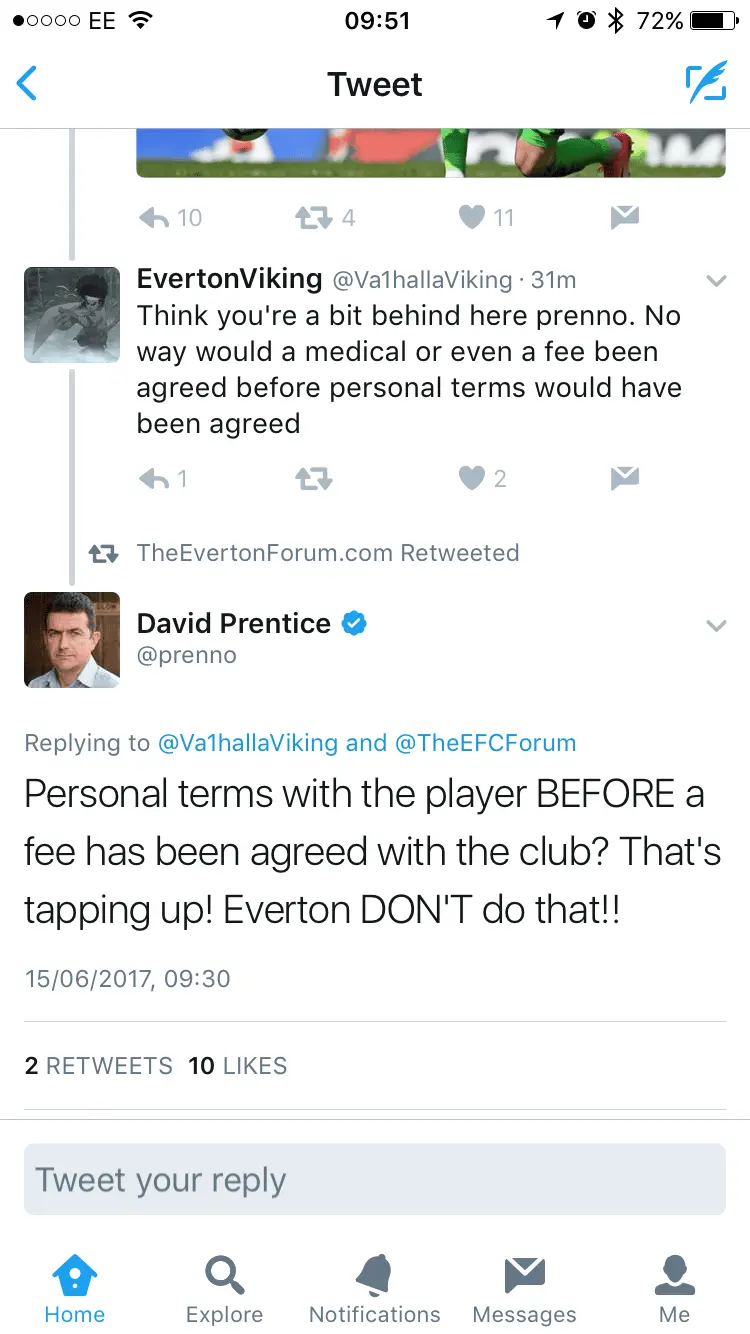Like EvertonViking's tweet with heart icon

[472, 480]
